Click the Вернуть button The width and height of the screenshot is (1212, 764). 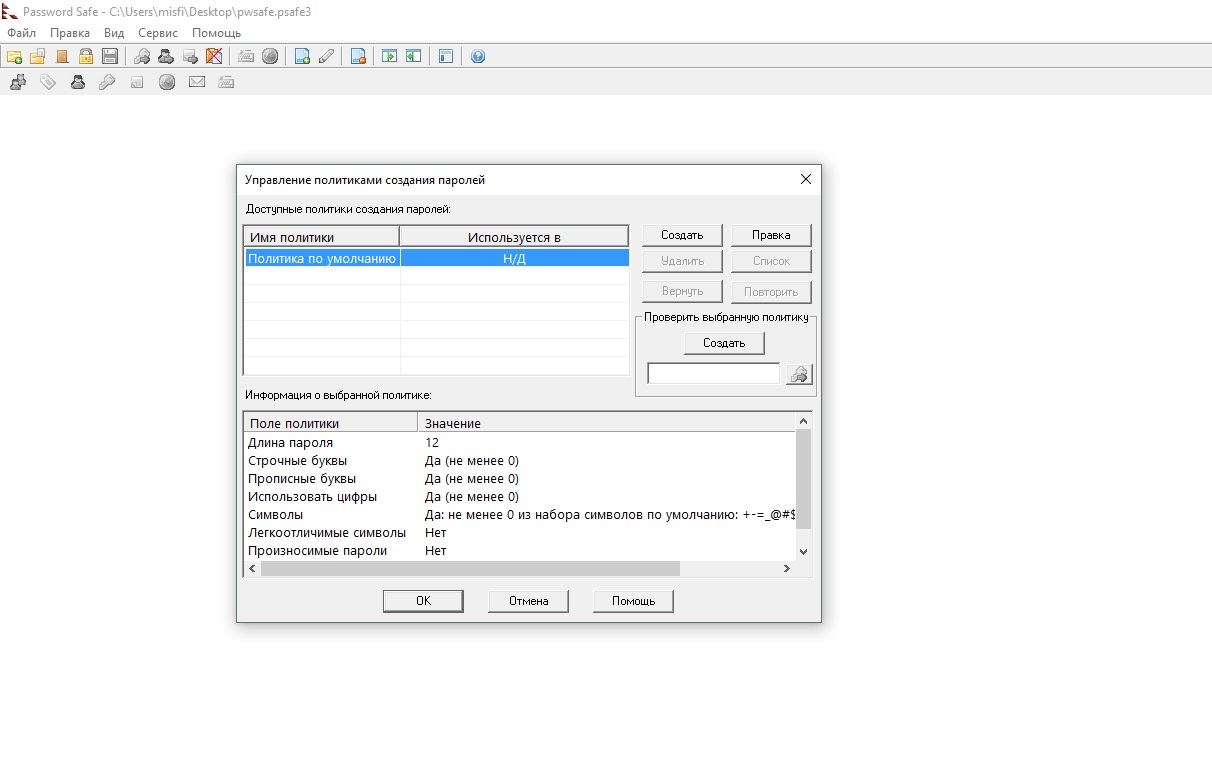(x=682, y=292)
